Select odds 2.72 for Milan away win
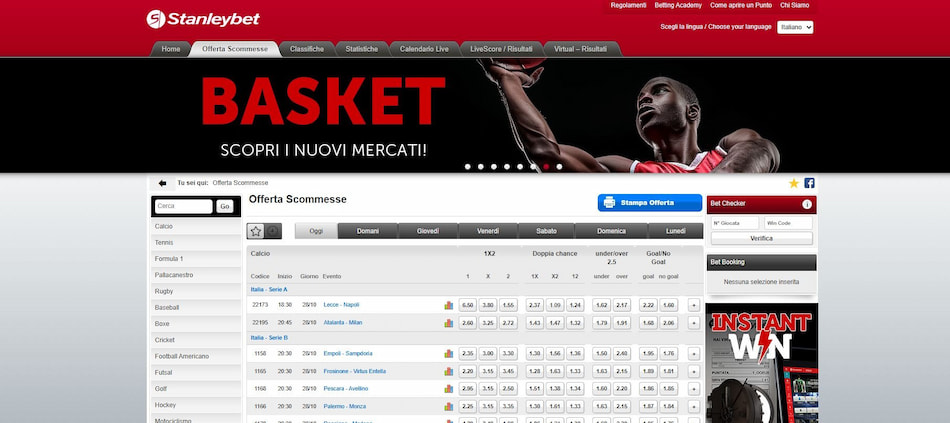Image resolution: width=950 pixels, height=423 pixels. [x=508, y=323]
